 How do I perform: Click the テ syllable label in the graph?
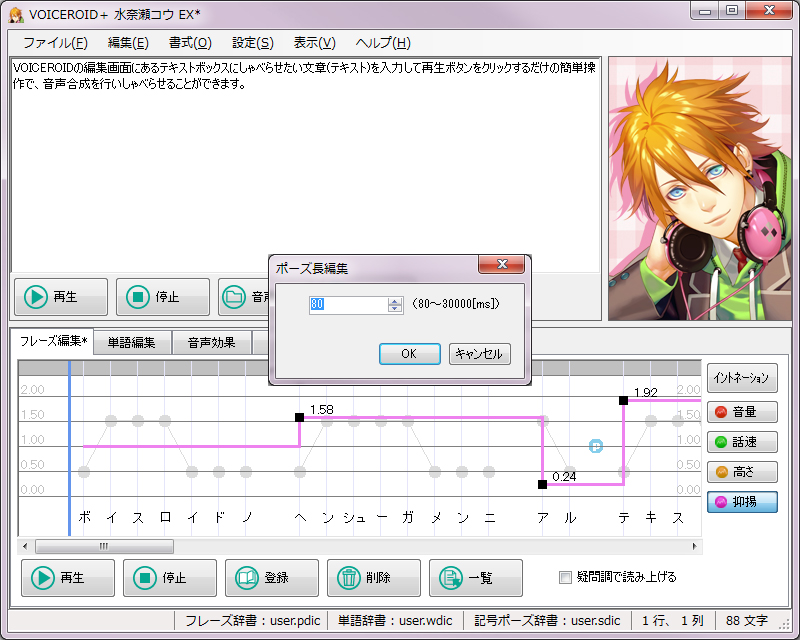(623, 518)
